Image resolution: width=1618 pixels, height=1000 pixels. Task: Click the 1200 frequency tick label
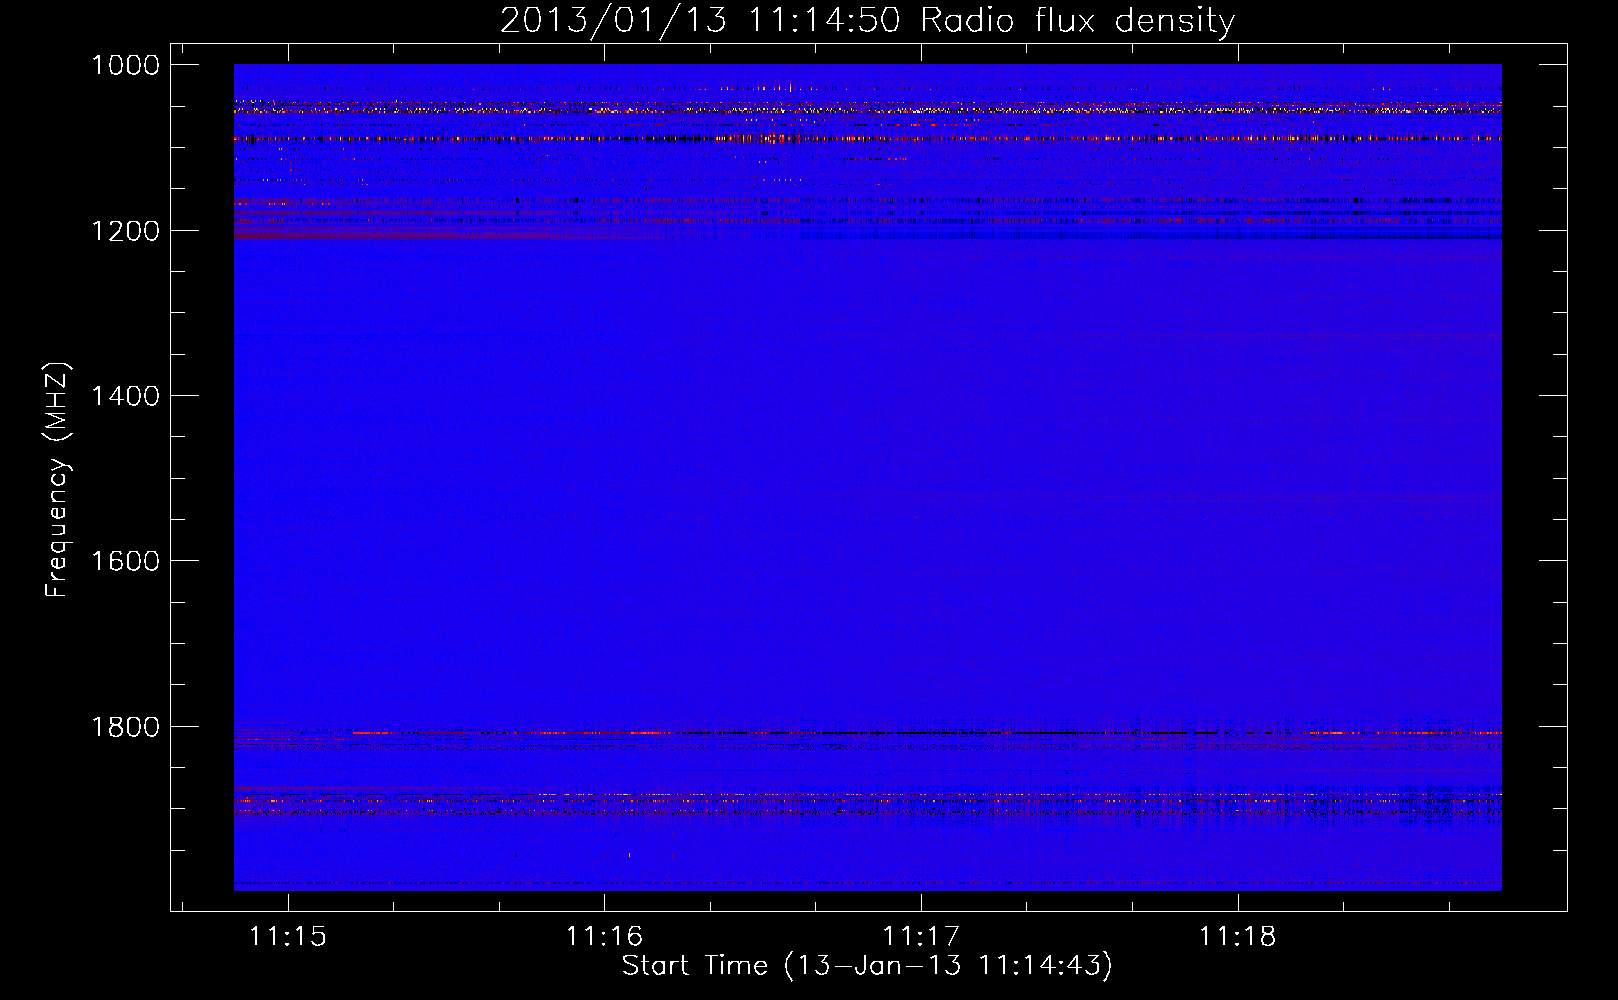(125, 231)
